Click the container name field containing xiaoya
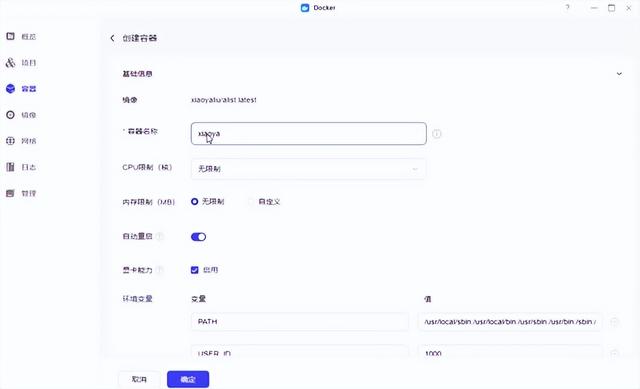Image resolution: width=640 pixels, height=389 pixels. [309, 133]
